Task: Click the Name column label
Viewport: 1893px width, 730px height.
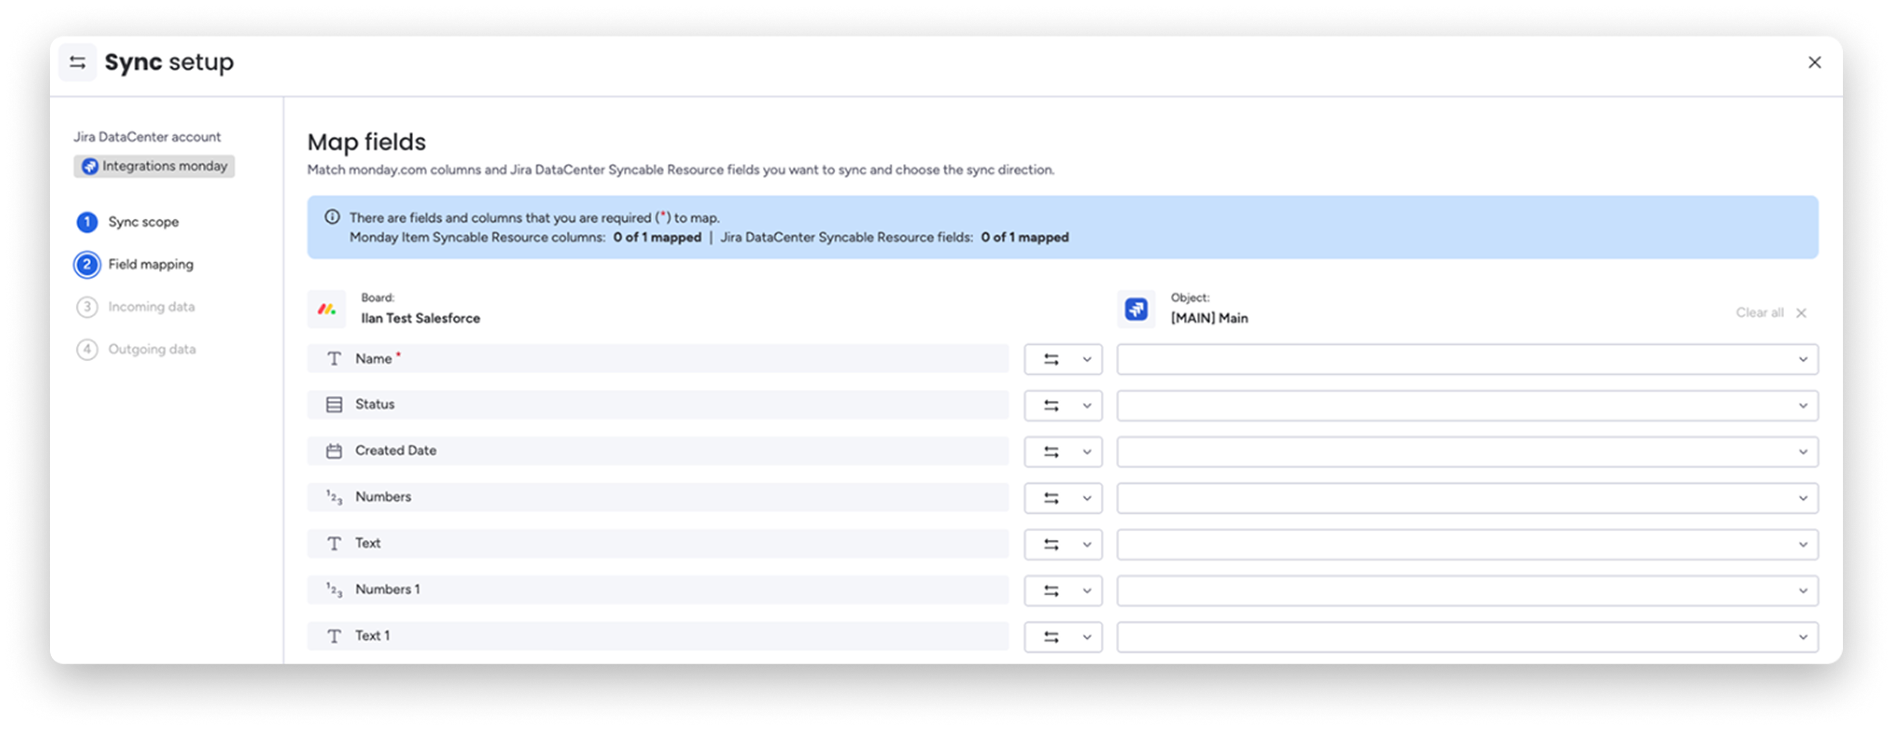Action: click(x=373, y=359)
